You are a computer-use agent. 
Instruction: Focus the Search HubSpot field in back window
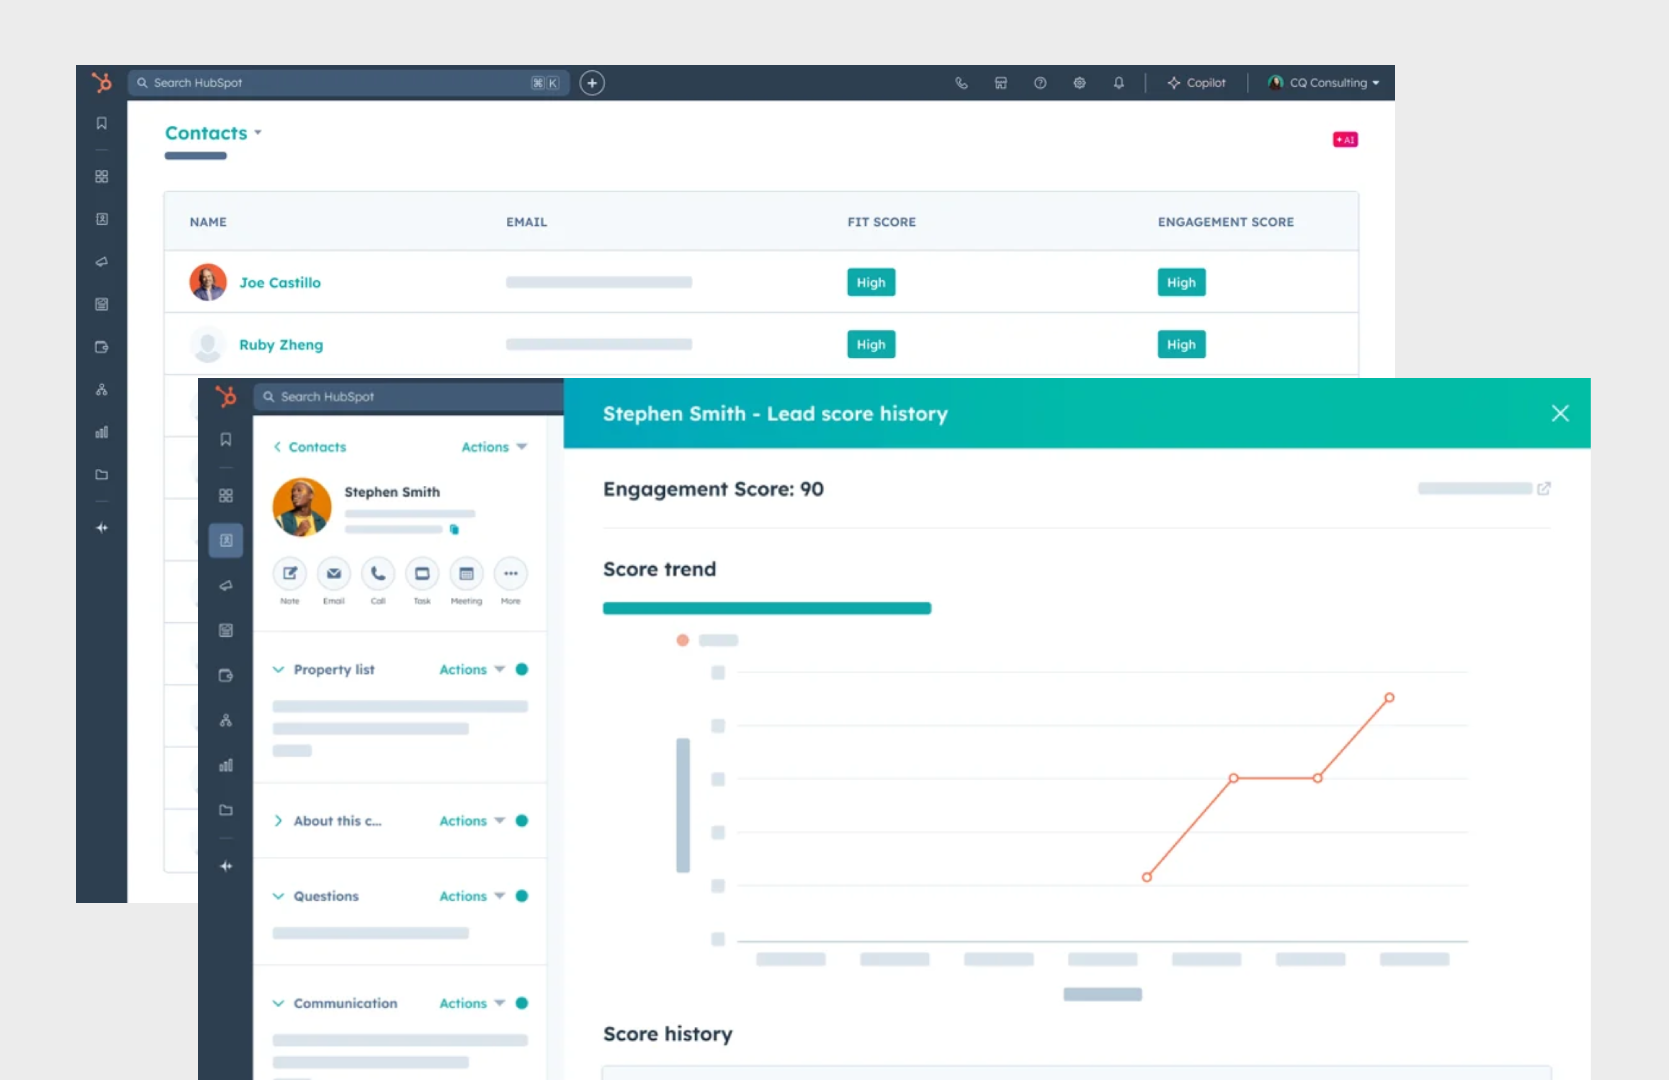348,83
